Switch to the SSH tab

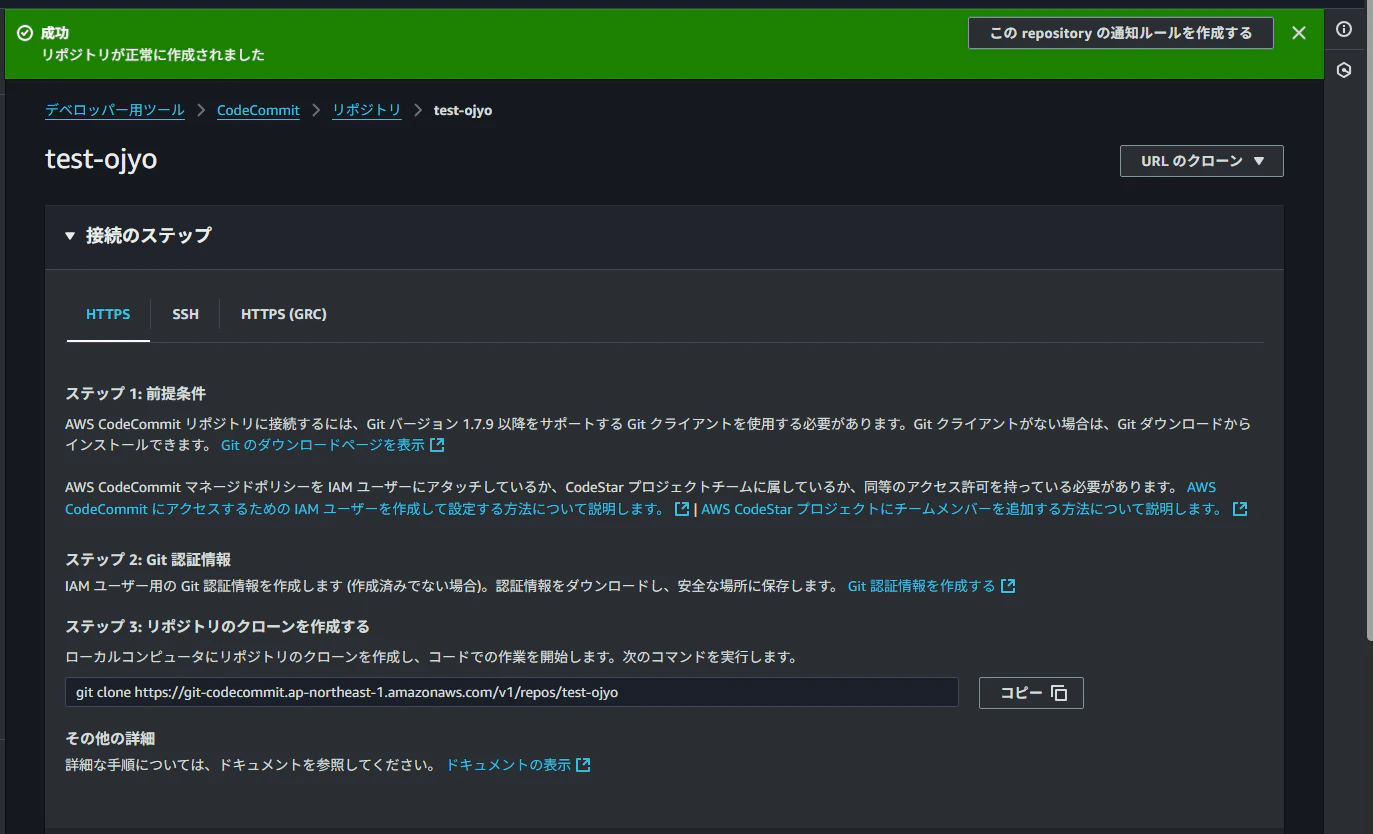point(185,313)
